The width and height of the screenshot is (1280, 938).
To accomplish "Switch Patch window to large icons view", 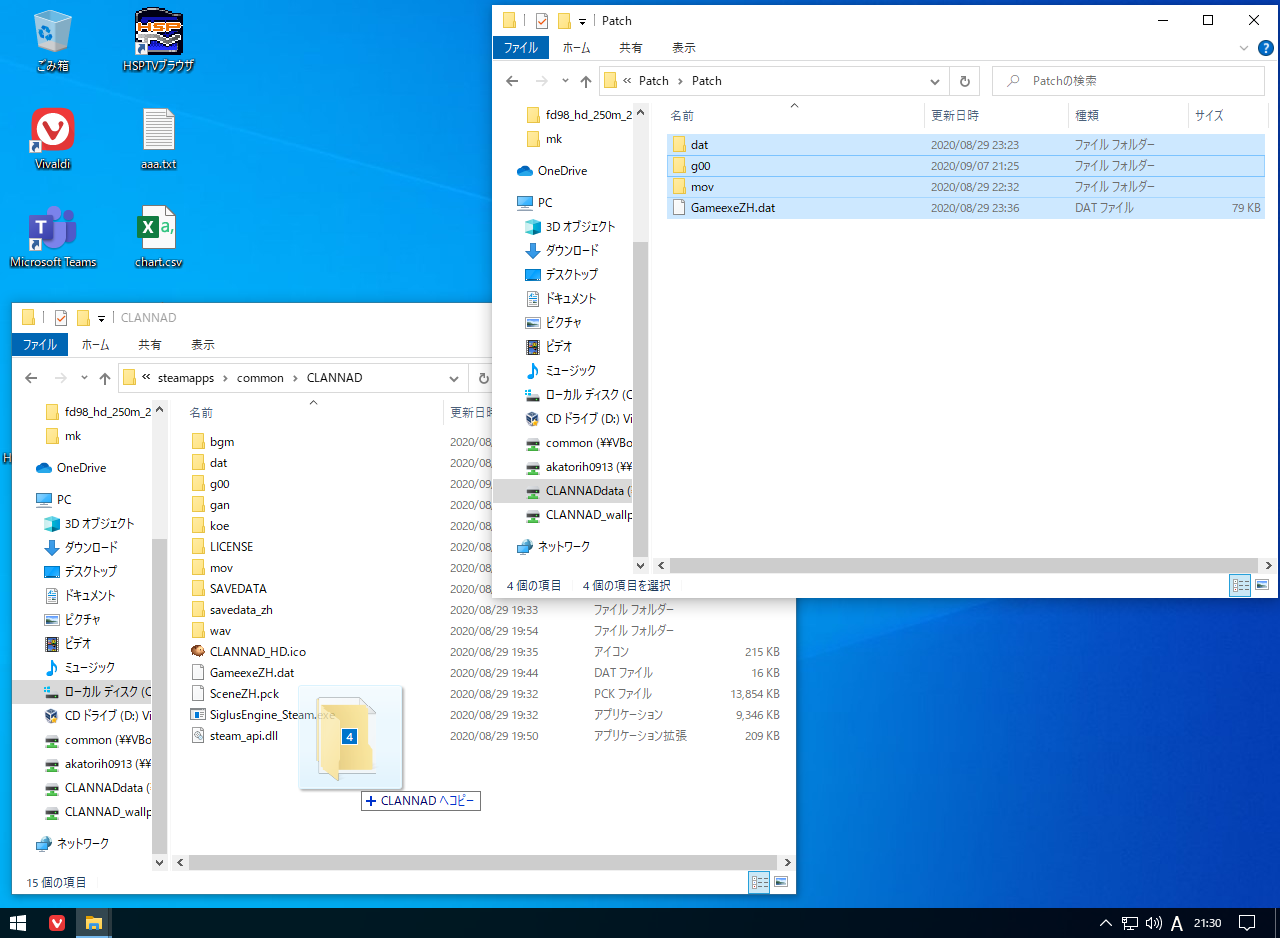I will [x=1262, y=585].
